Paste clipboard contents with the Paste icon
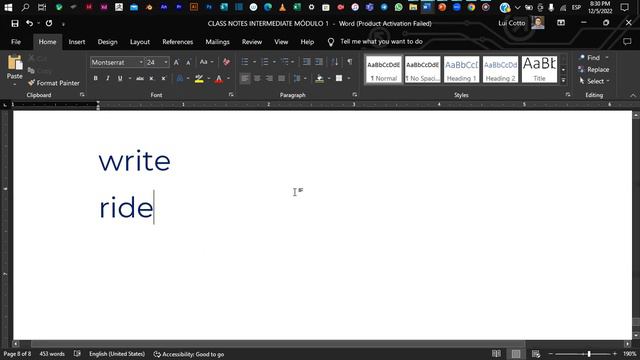Image resolution: width=640 pixels, height=360 pixels. click(x=15, y=63)
